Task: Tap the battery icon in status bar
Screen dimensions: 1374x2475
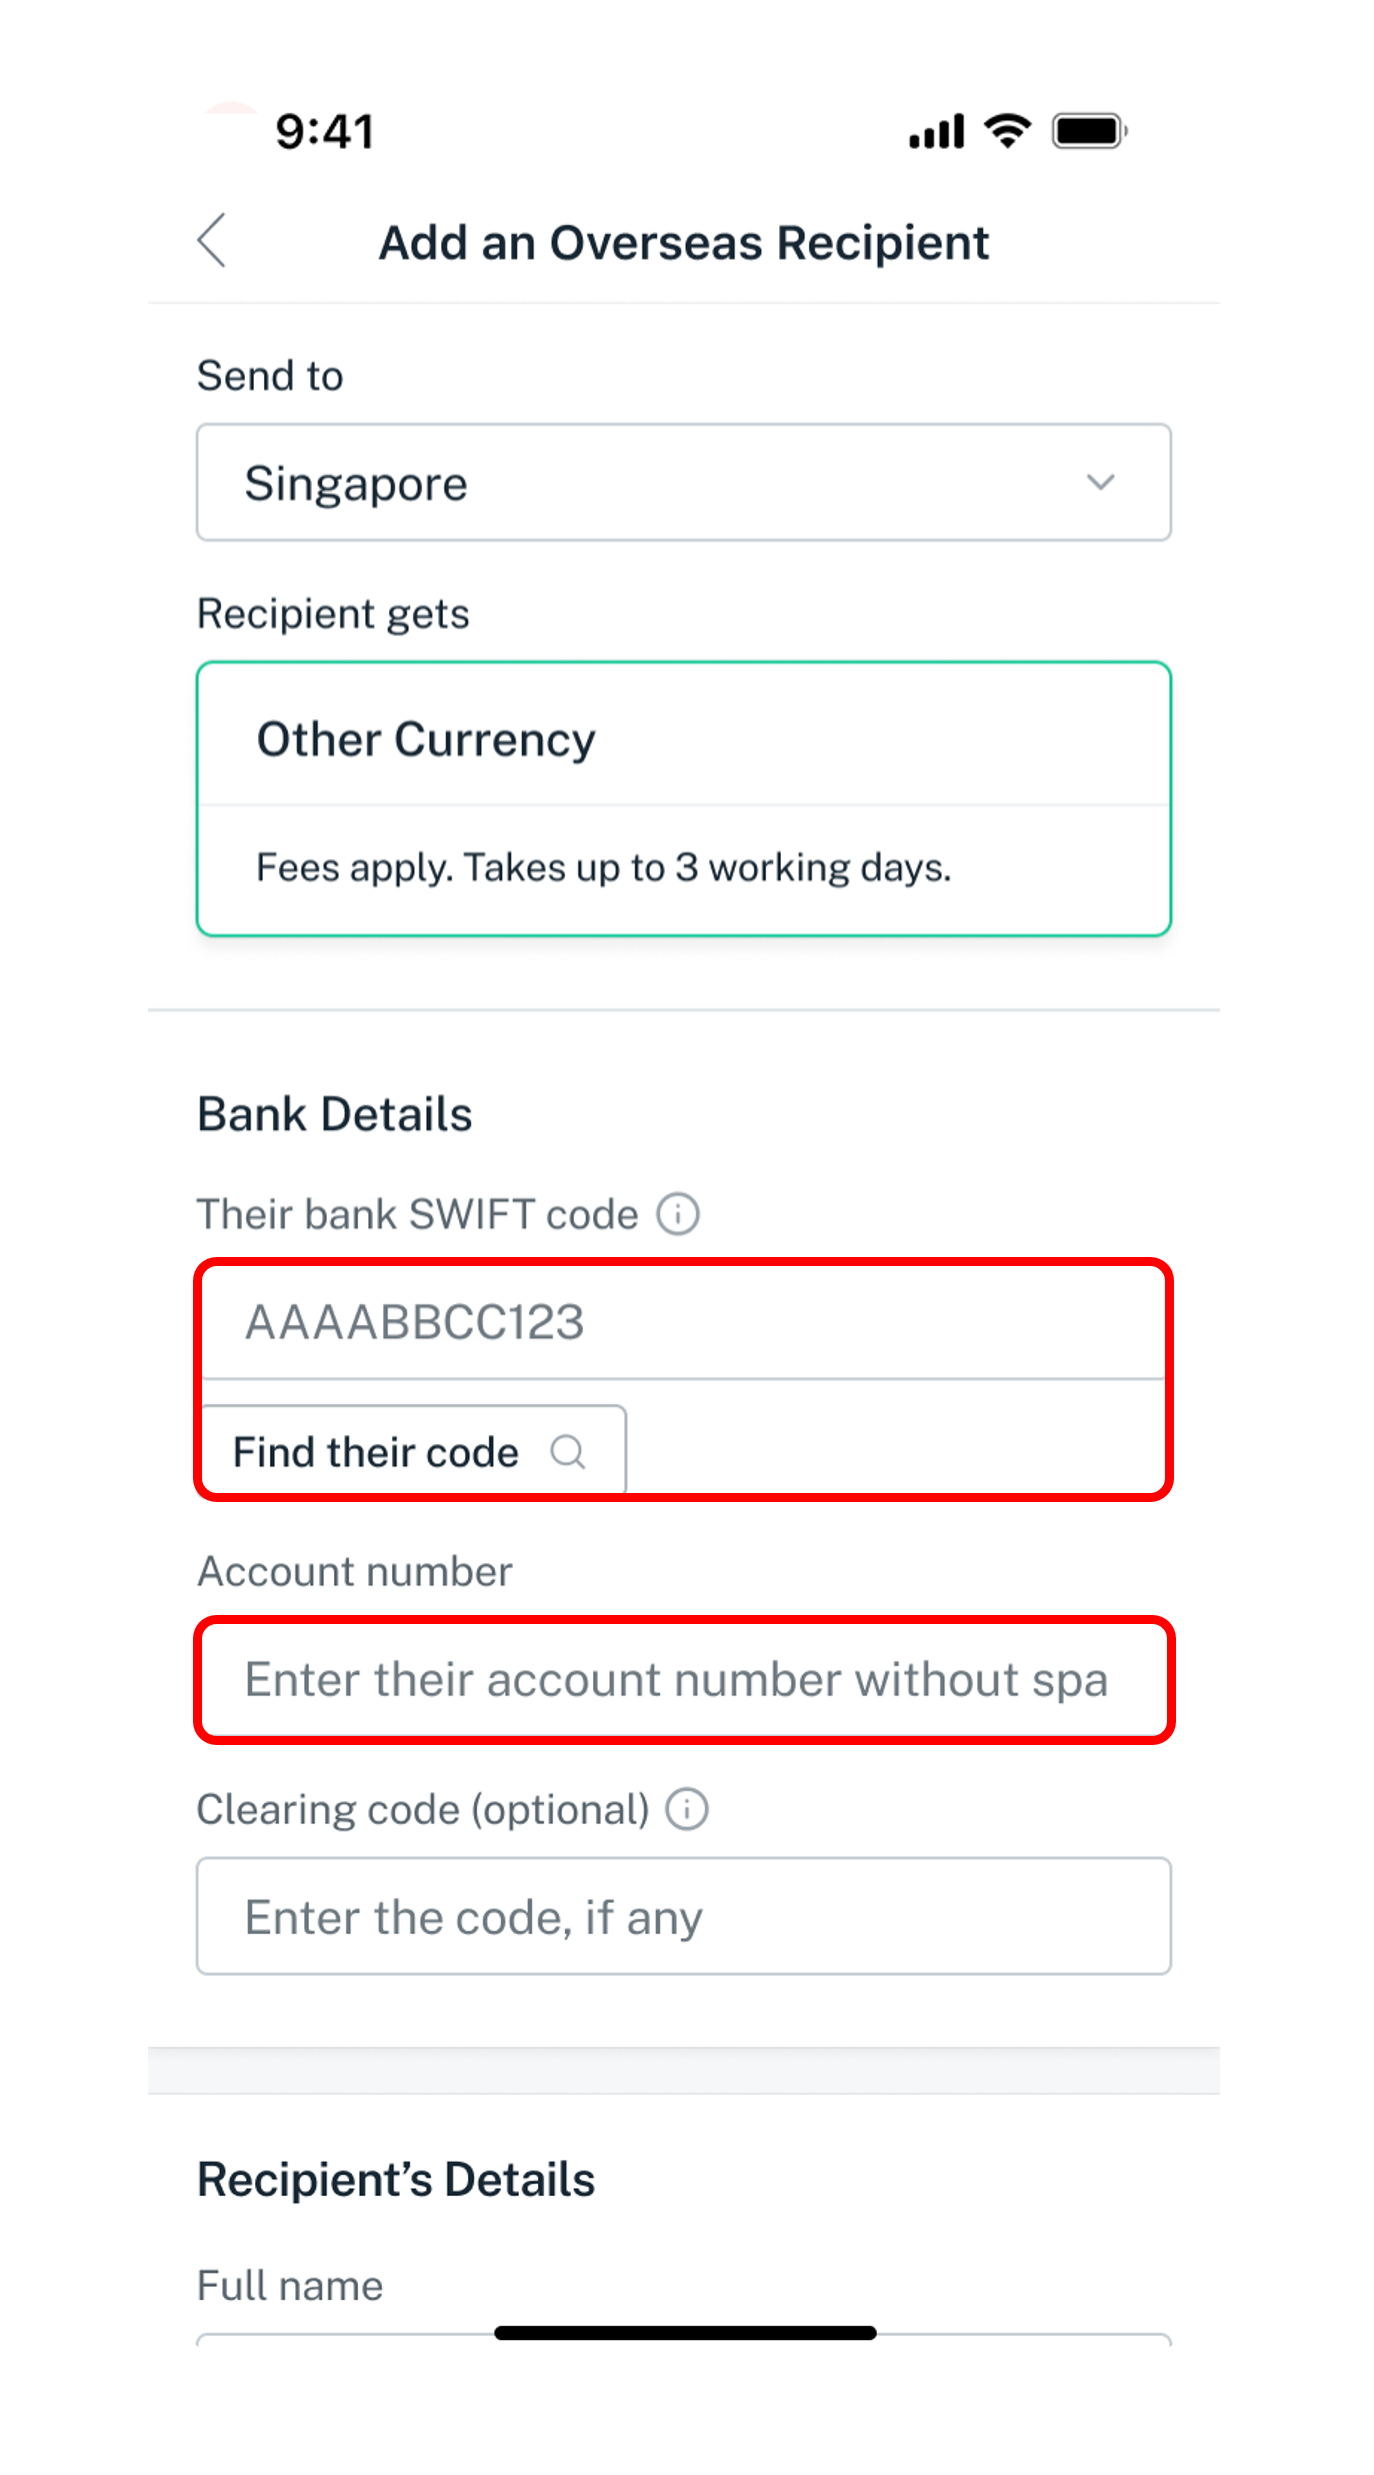Action: coord(1089,131)
